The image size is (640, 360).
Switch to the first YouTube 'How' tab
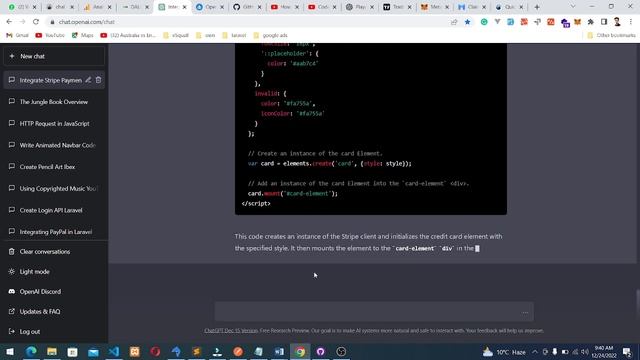pos(284,7)
